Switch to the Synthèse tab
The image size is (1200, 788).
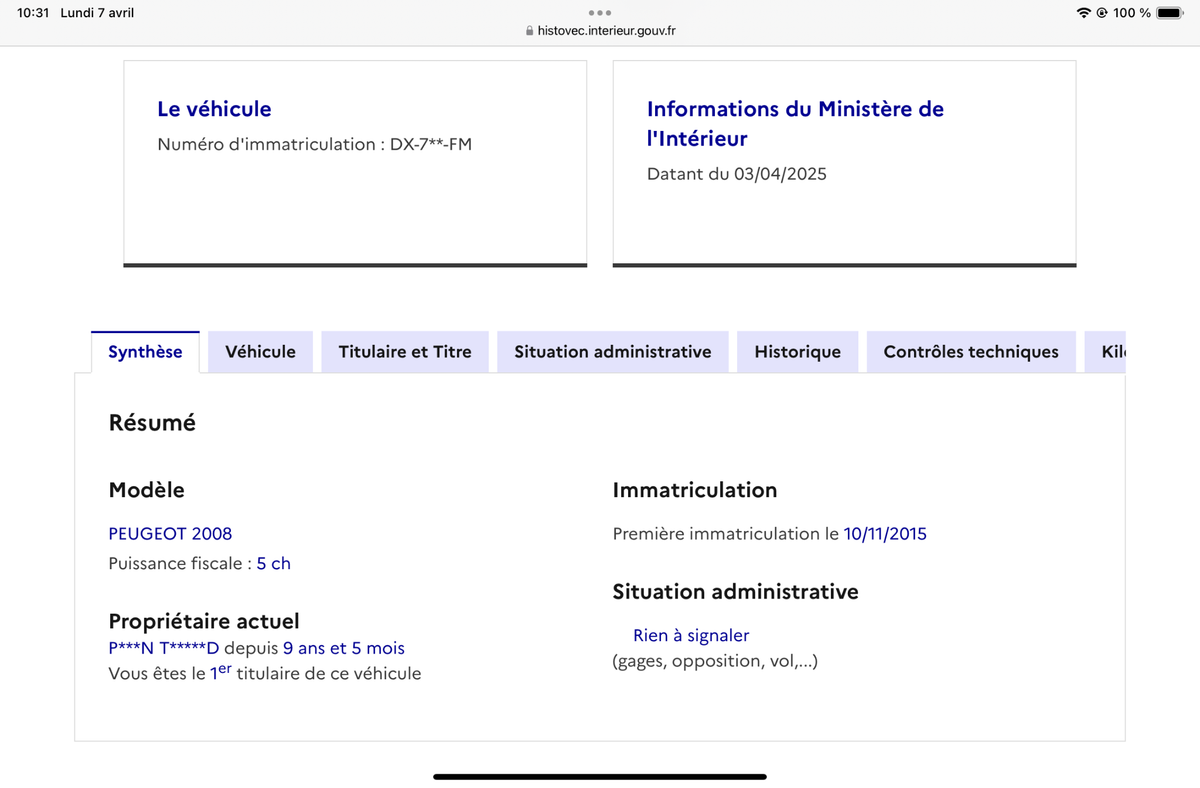145,352
